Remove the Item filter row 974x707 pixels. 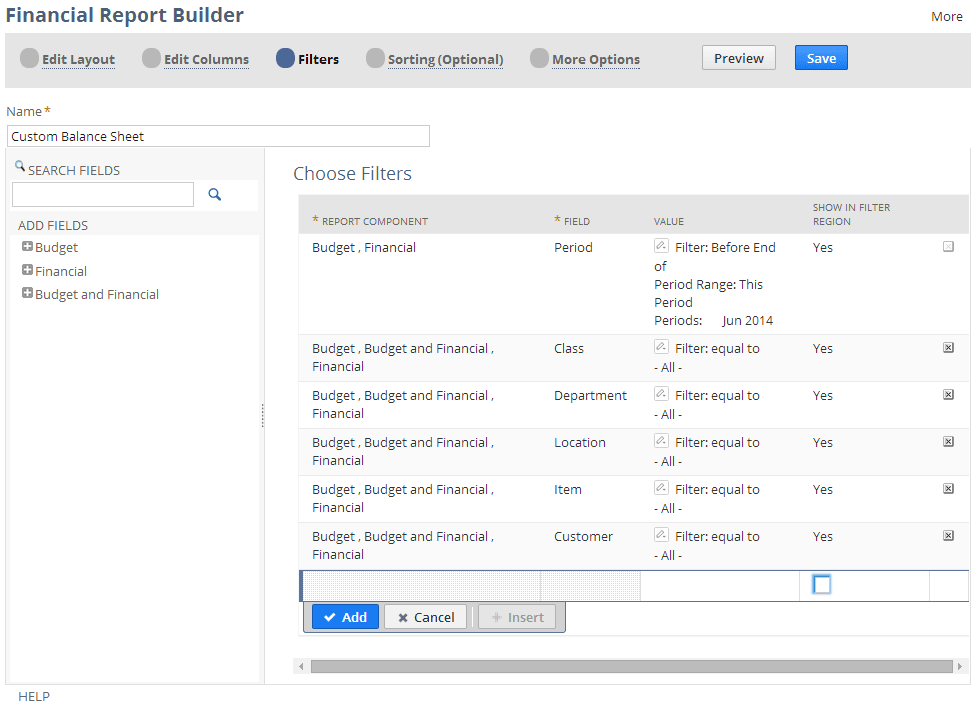pyautogui.click(x=948, y=488)
